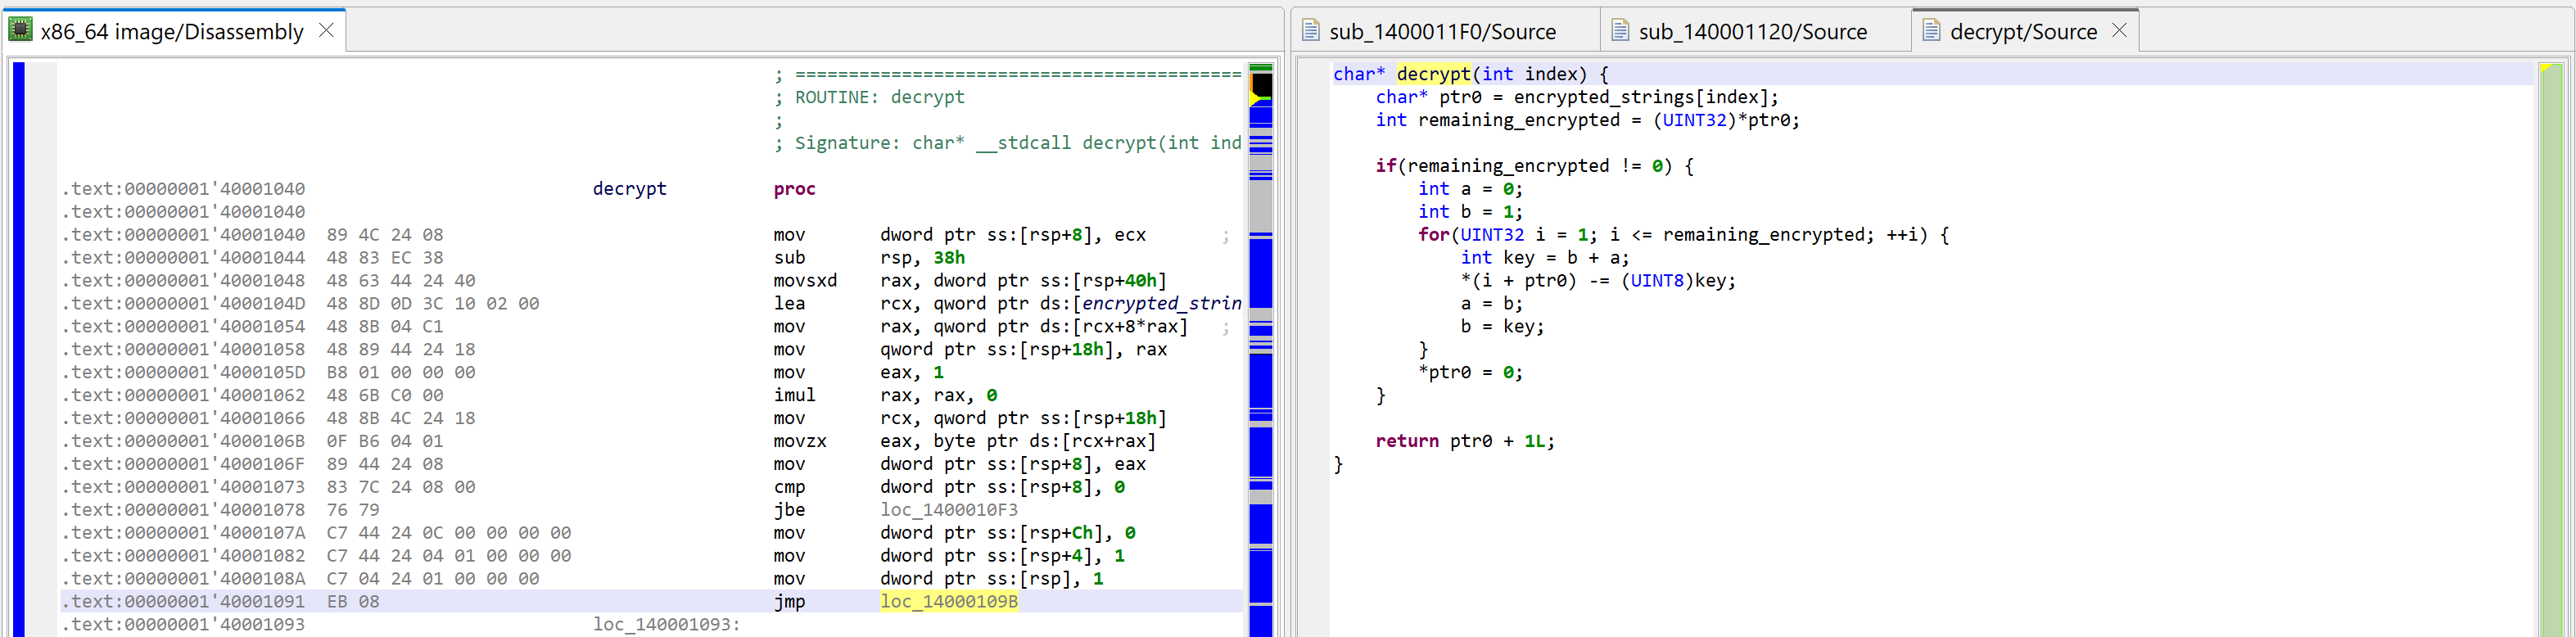Click the jbe target loc_1400010F3
This screenshot has height=637, width=2576.
coord(949,509)
